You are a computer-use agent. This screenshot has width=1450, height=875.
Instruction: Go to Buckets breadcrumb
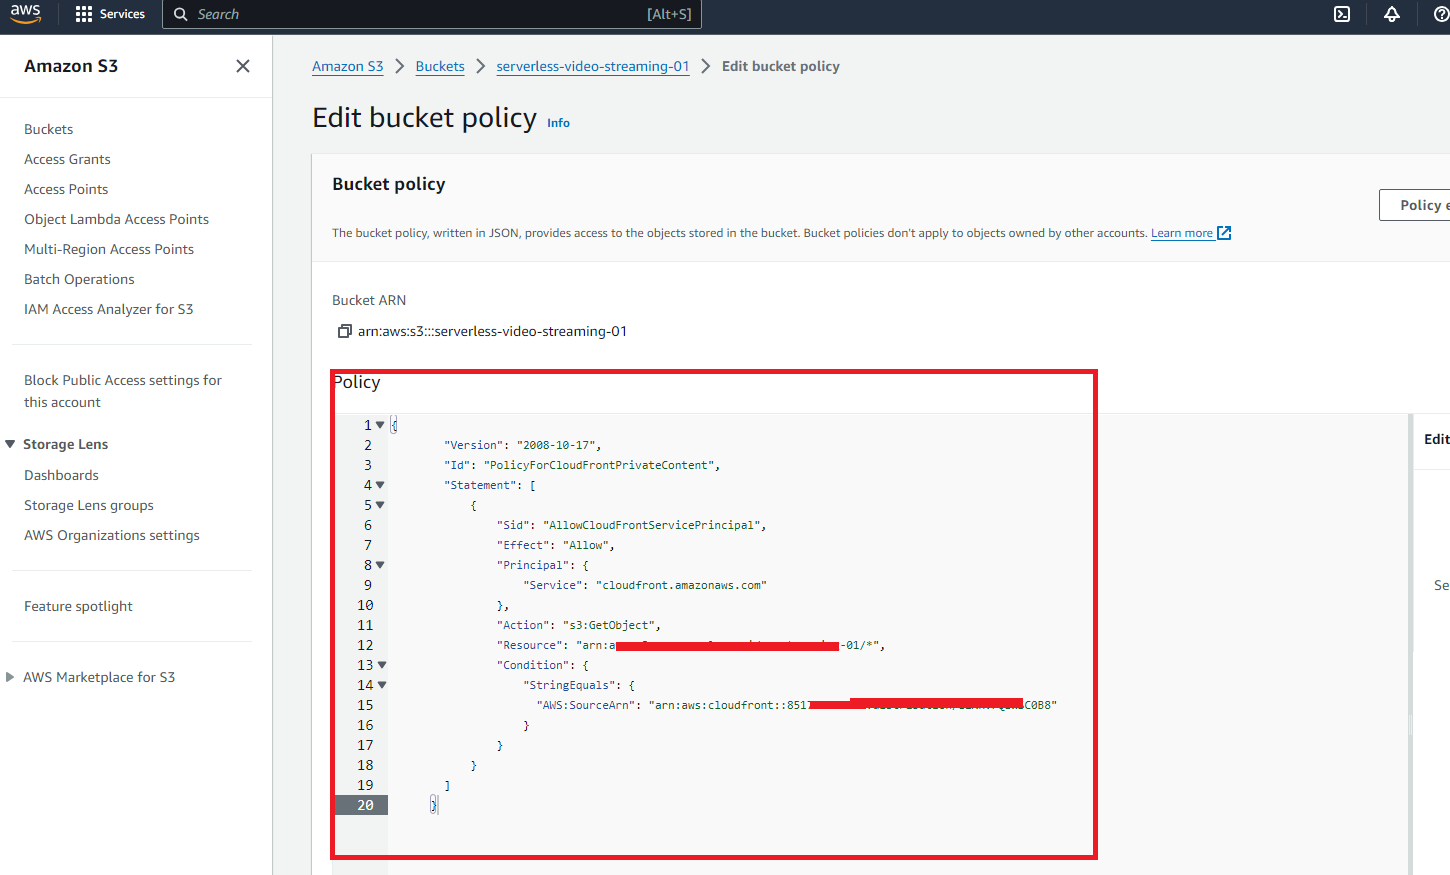440,66
